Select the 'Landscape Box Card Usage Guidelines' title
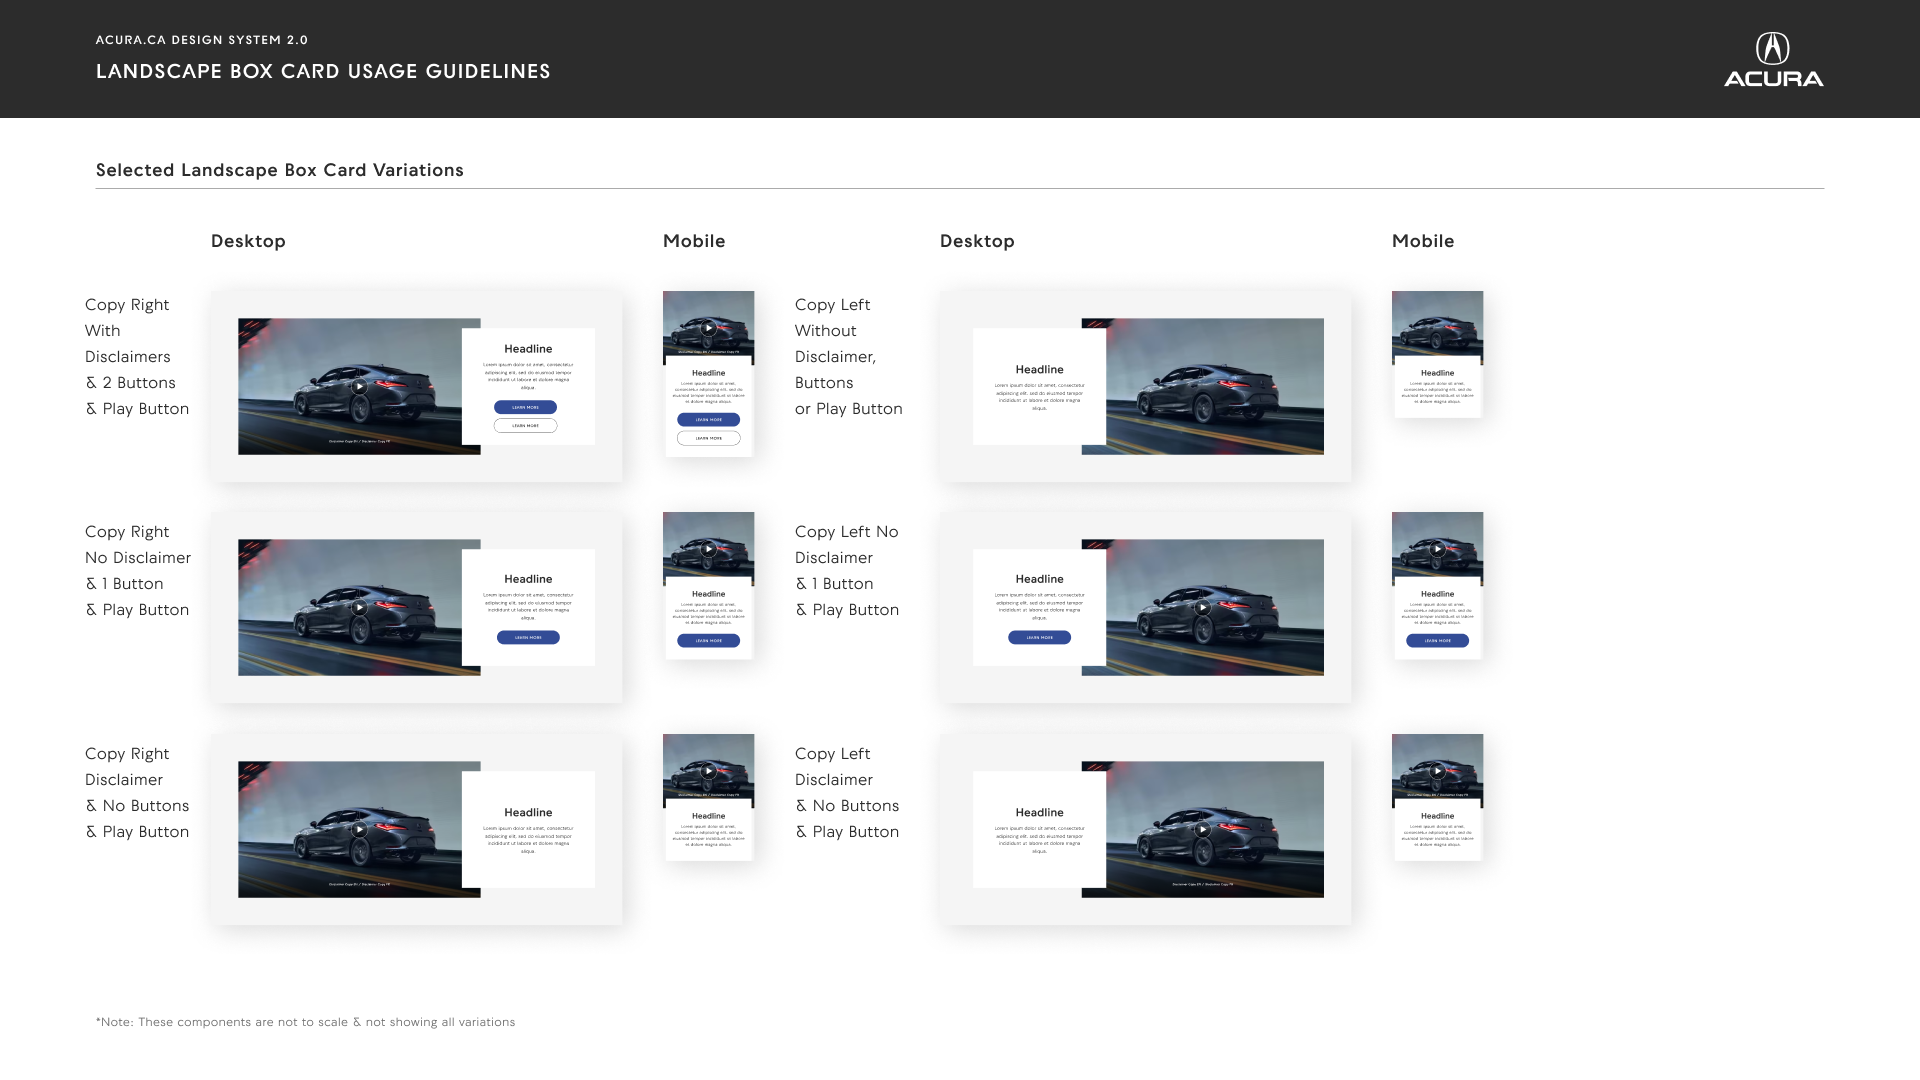Viewport: 1920px width, 1080px height. pyautogui.click(x=323, y=71)
